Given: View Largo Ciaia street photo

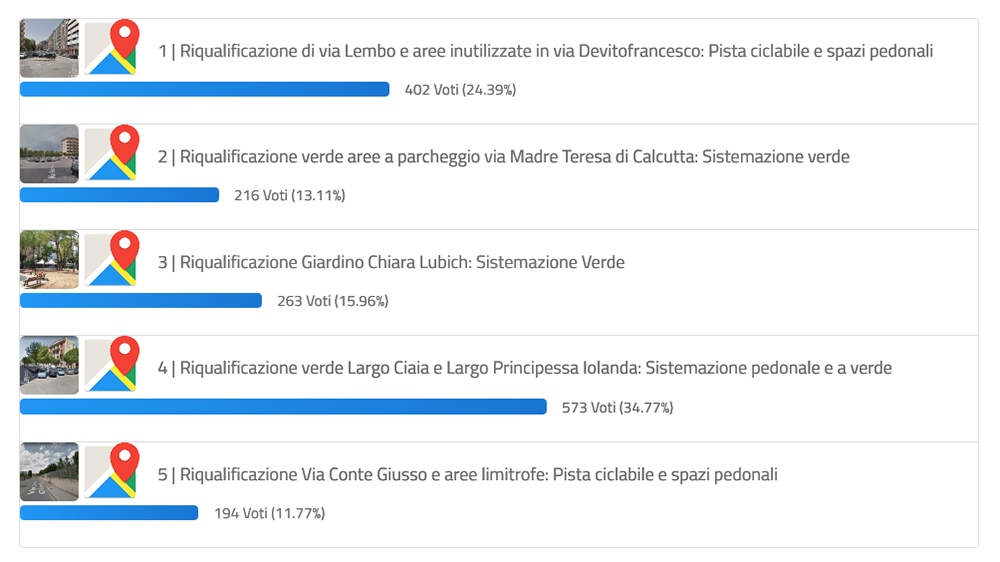Looking at the screenshot, I should tap(49, 365).
